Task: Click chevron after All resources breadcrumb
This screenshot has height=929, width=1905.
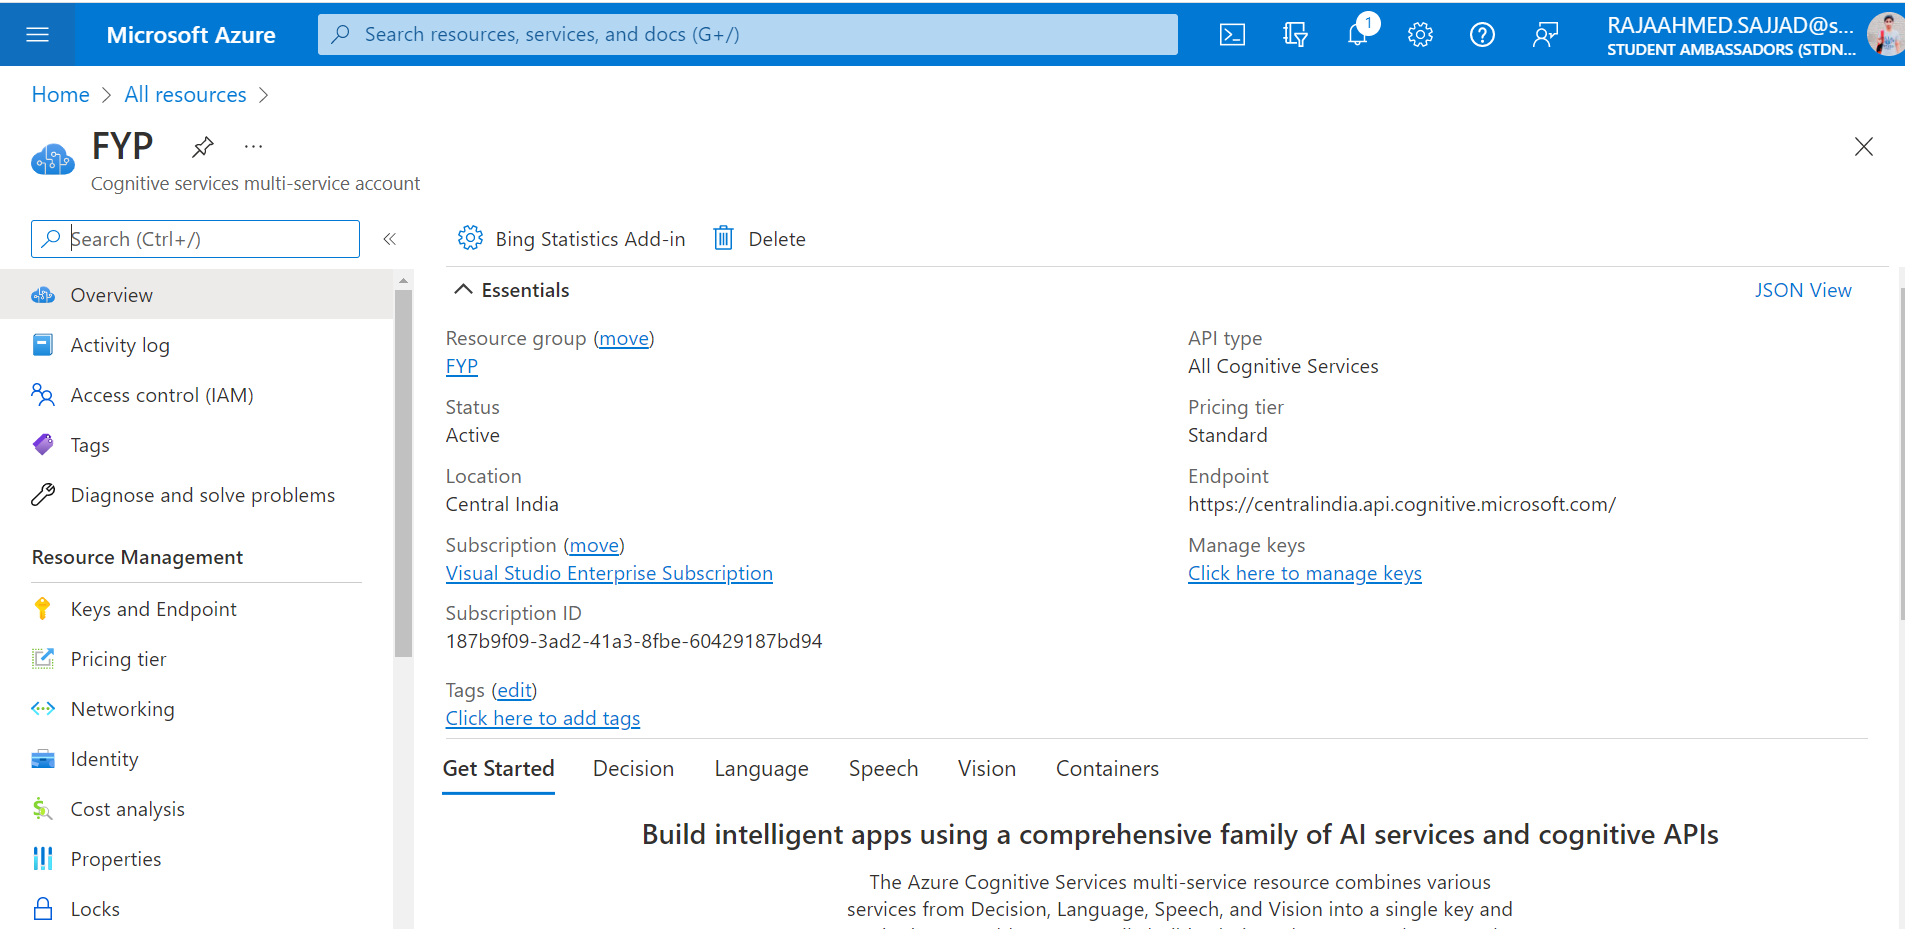Action: coord(264,95)
